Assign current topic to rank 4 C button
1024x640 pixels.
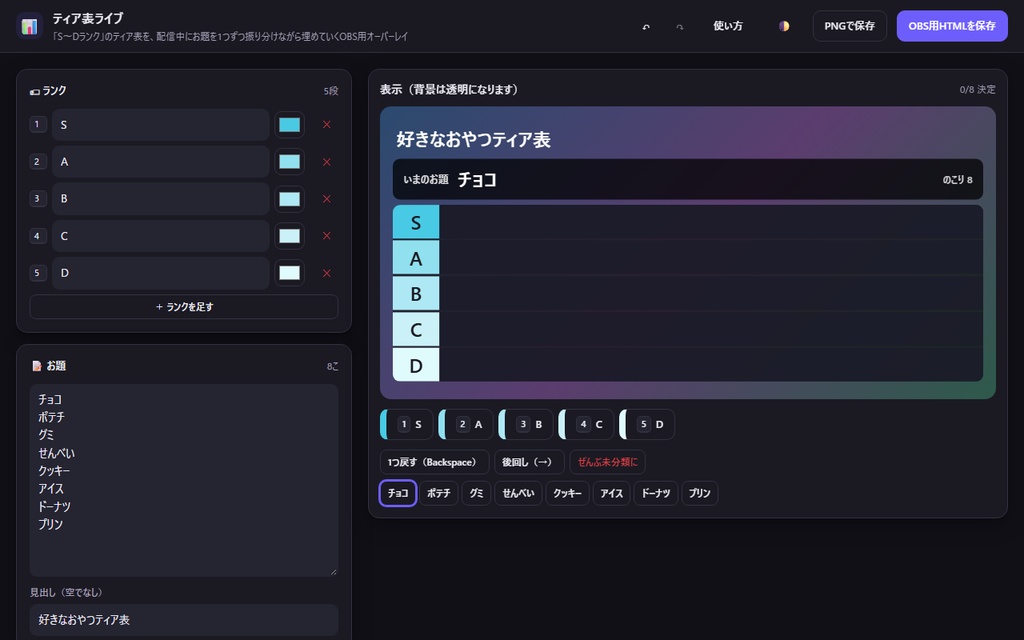[586, 424]
